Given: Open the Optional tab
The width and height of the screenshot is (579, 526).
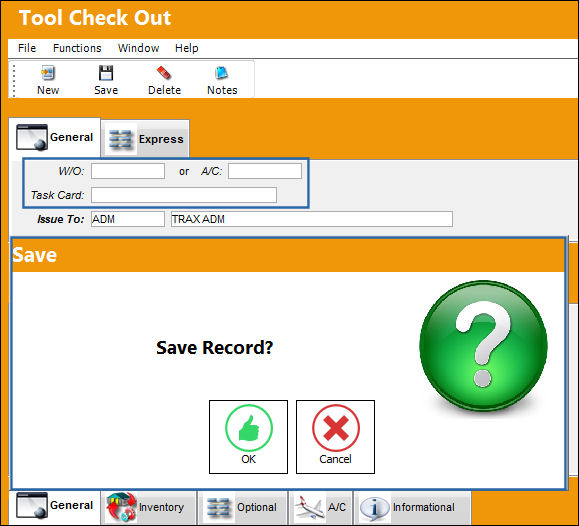Looking at the screenshot, I should pyautogui.click(x=243, y=507).
